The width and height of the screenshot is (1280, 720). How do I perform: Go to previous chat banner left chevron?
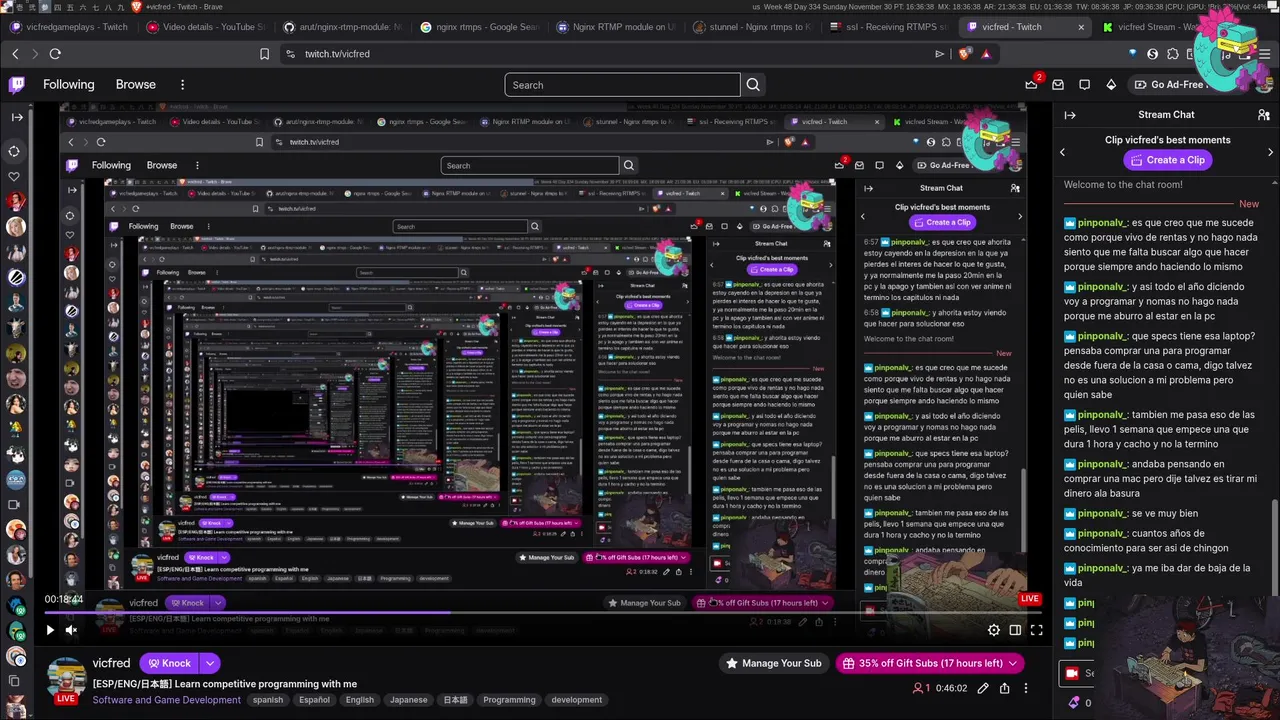click(1063, 152)
